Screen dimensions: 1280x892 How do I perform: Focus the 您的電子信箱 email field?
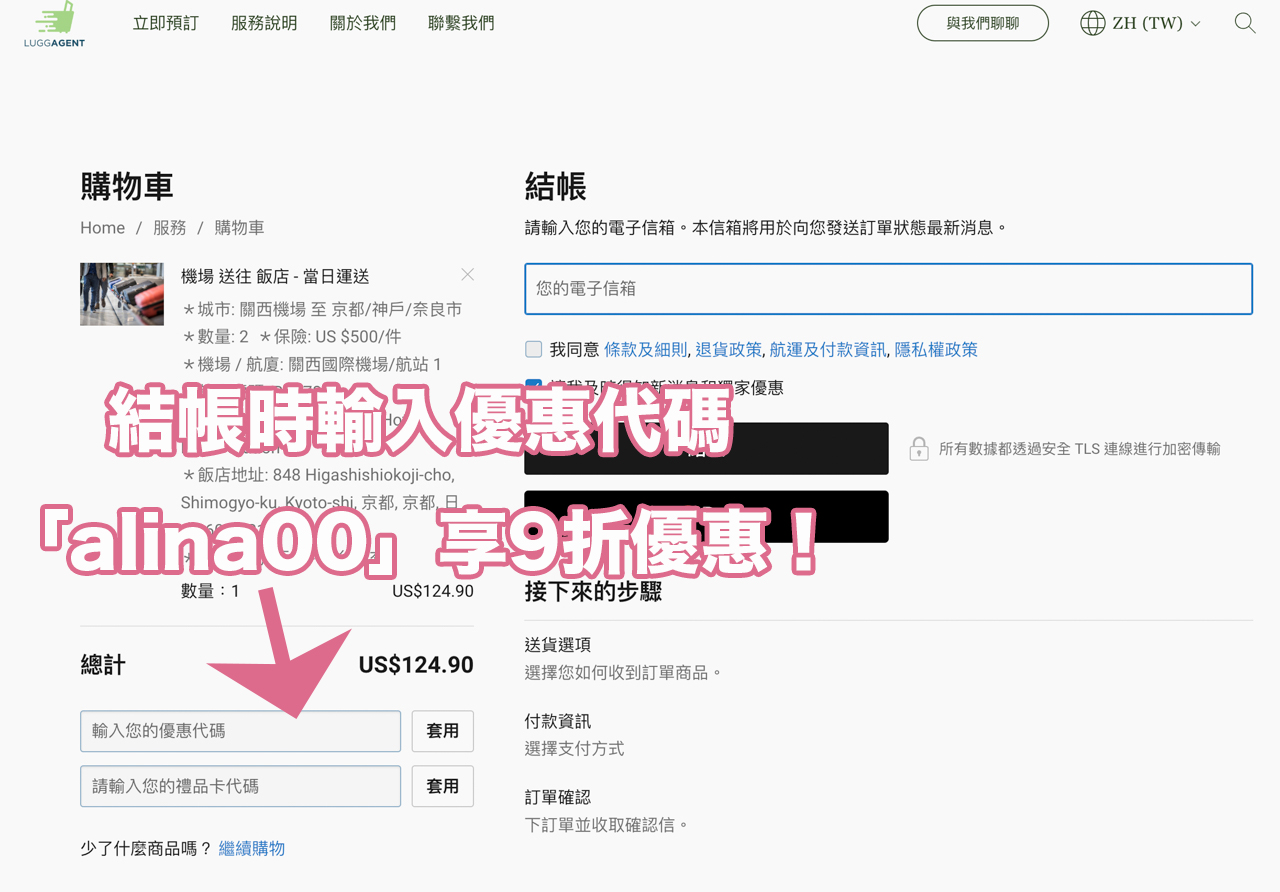coord(889,289)
